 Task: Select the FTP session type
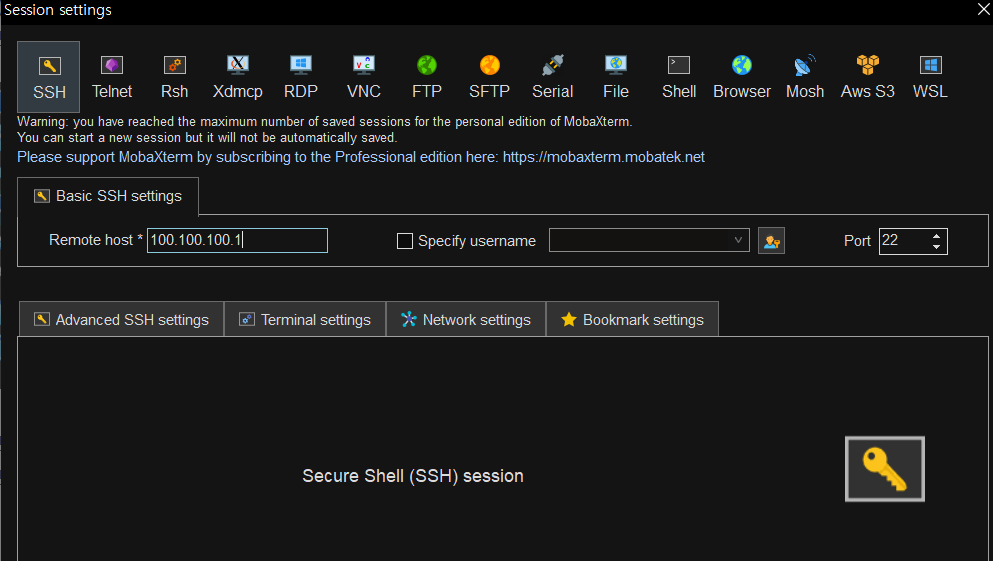426,77
